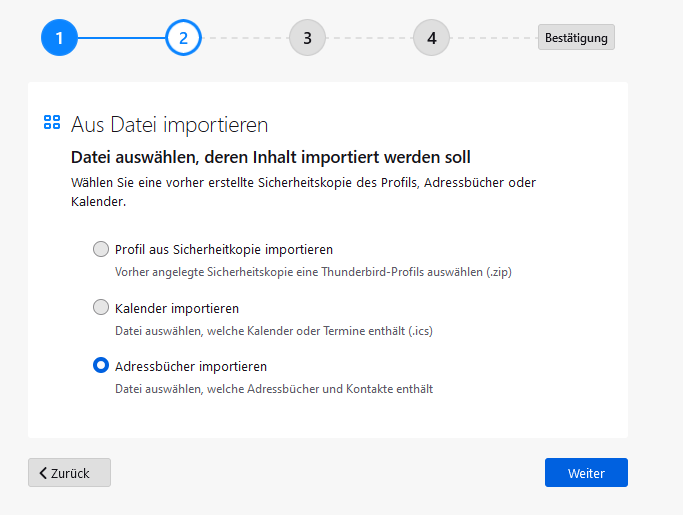Select the Kalender importieren radio button
This screenshot has width=683, height=515.
click(x=101, y=307)
